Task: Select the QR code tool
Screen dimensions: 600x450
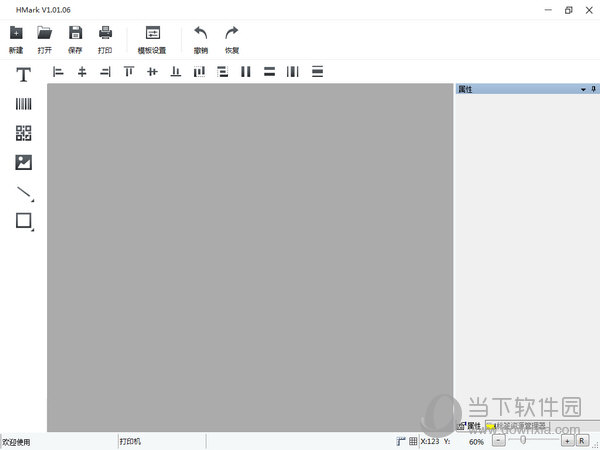Action: (23, 133)
